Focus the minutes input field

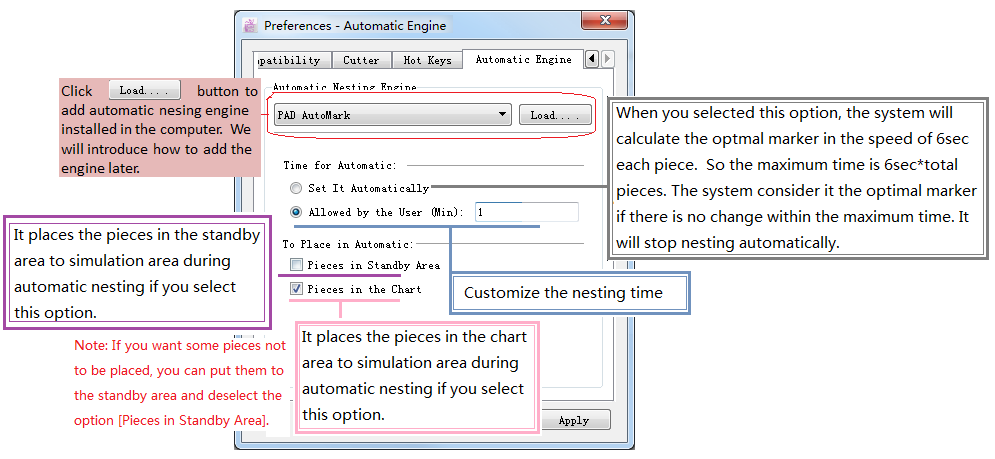pos(526,212)
